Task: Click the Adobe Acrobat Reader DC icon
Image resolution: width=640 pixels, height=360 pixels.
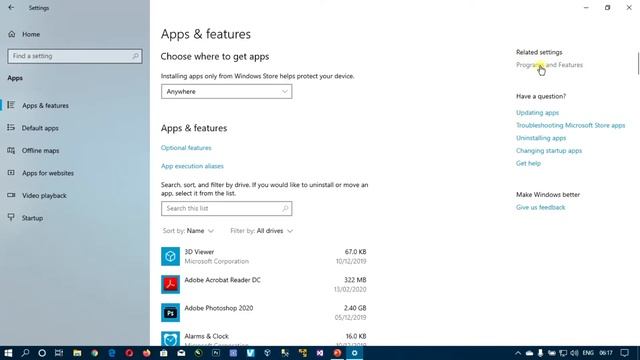Action: [170, 284]
